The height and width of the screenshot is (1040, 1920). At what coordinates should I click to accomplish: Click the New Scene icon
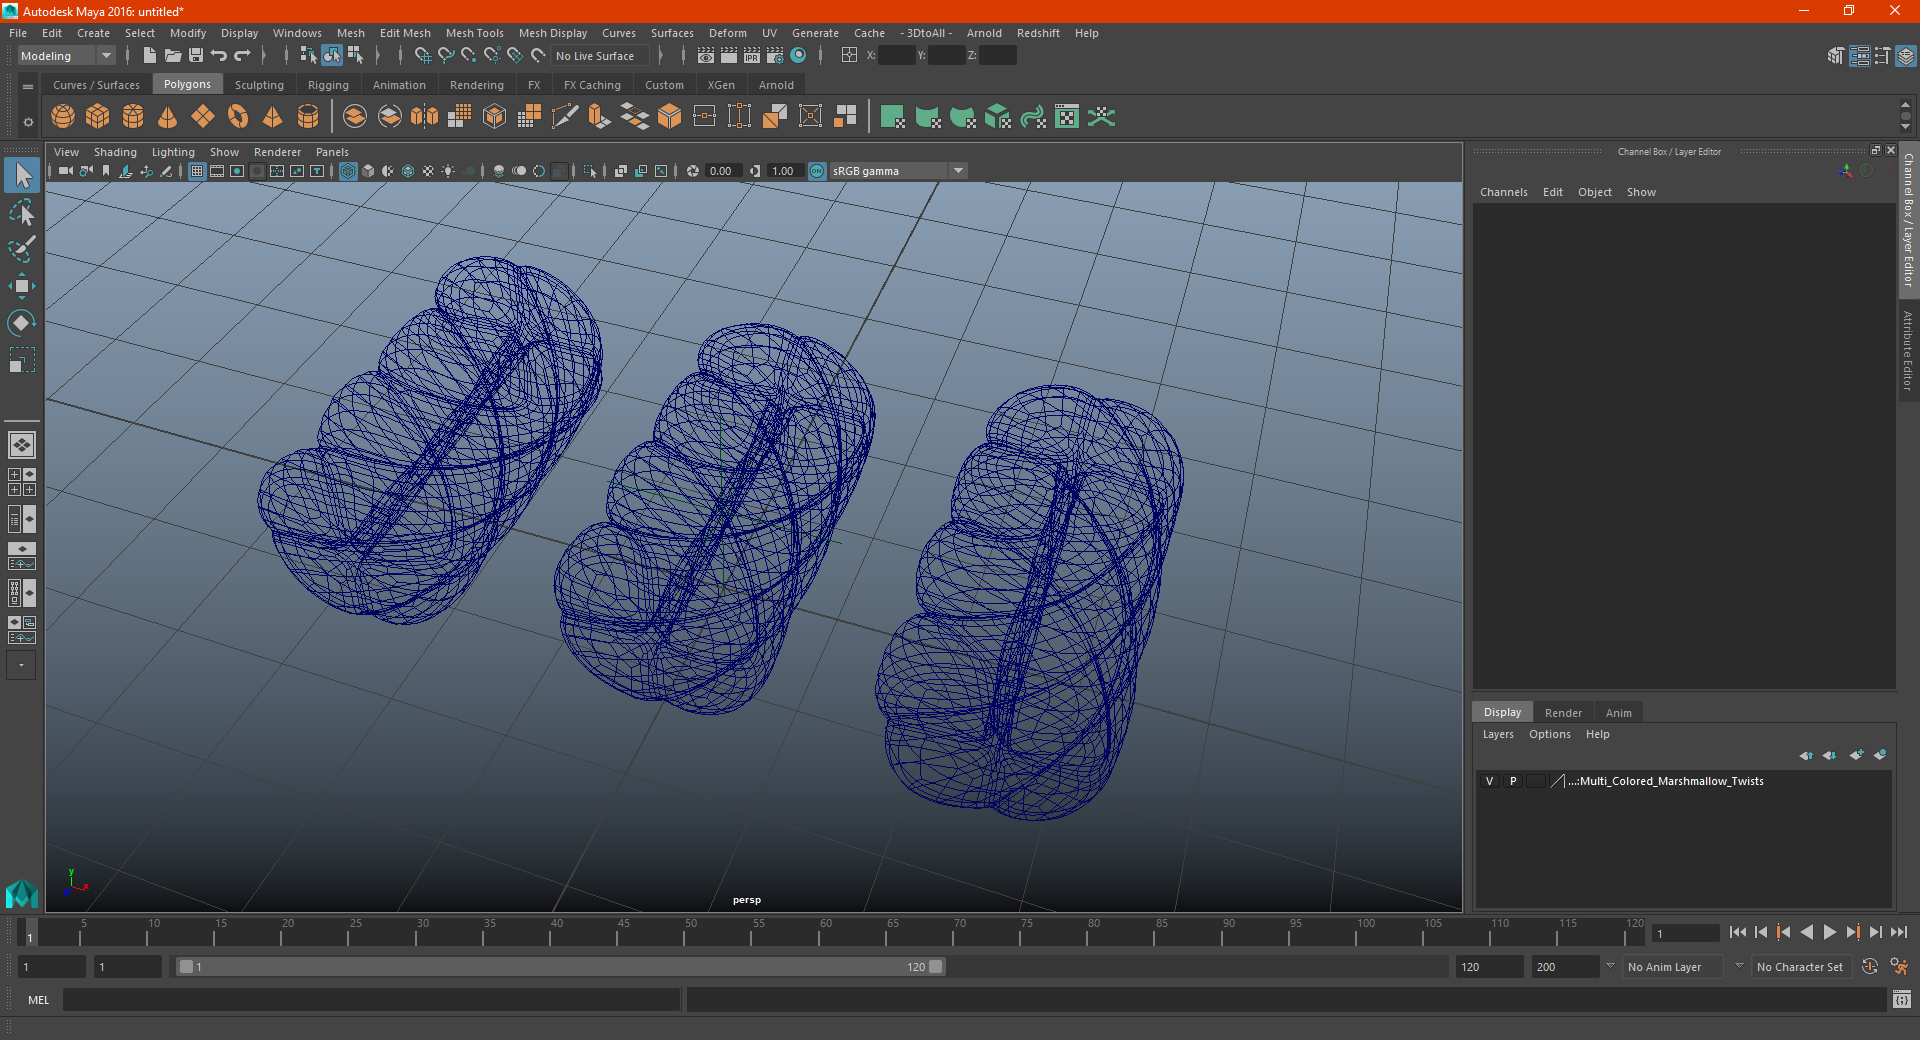click(x=149, y=56)
